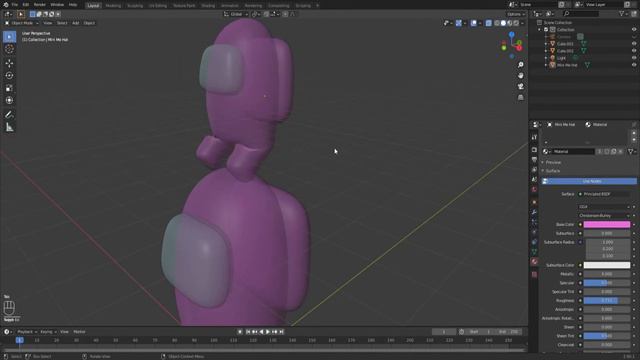The width and height of the screenshot is (640, 360).
Task: Open the timeline Playback dropdown
Action: coord(27,332)
